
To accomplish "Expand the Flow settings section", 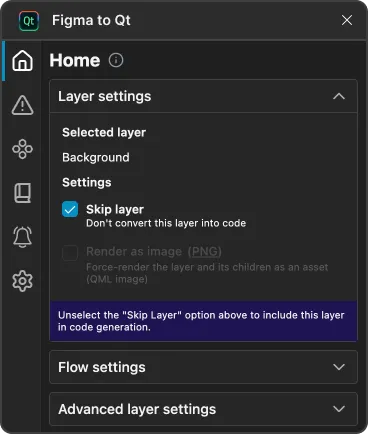I will click(x=203, y=367).
